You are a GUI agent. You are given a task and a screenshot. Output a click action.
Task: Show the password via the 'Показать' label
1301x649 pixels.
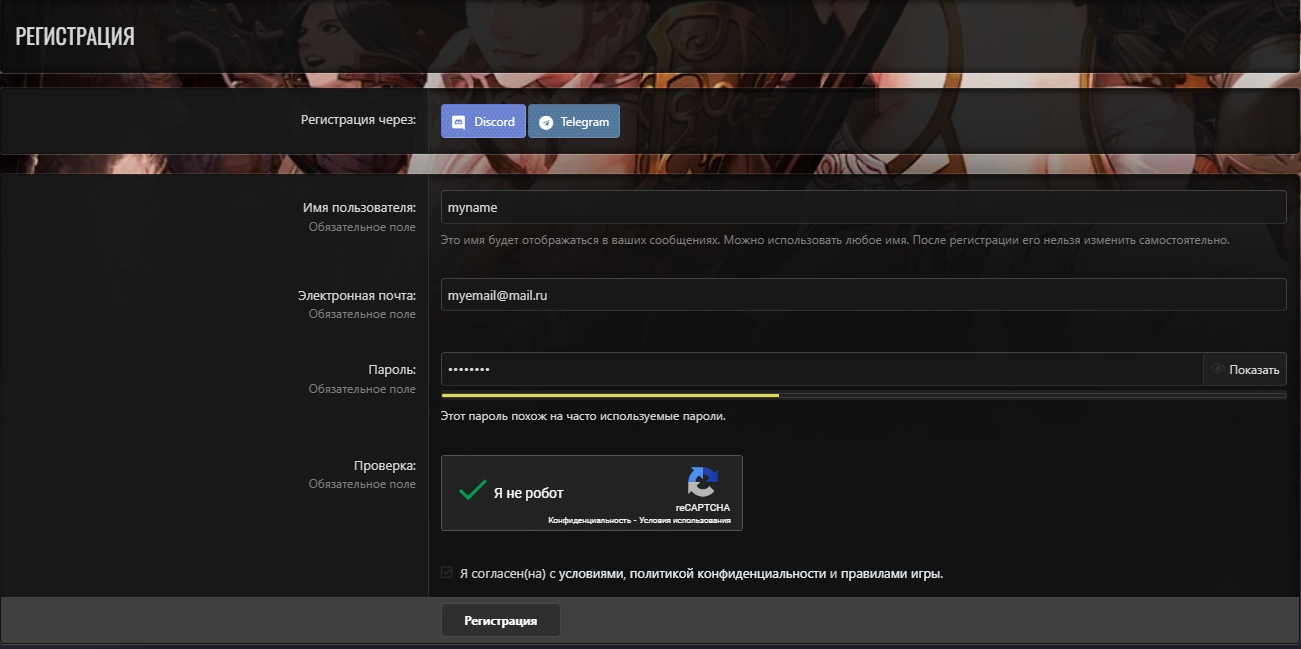1254,370
